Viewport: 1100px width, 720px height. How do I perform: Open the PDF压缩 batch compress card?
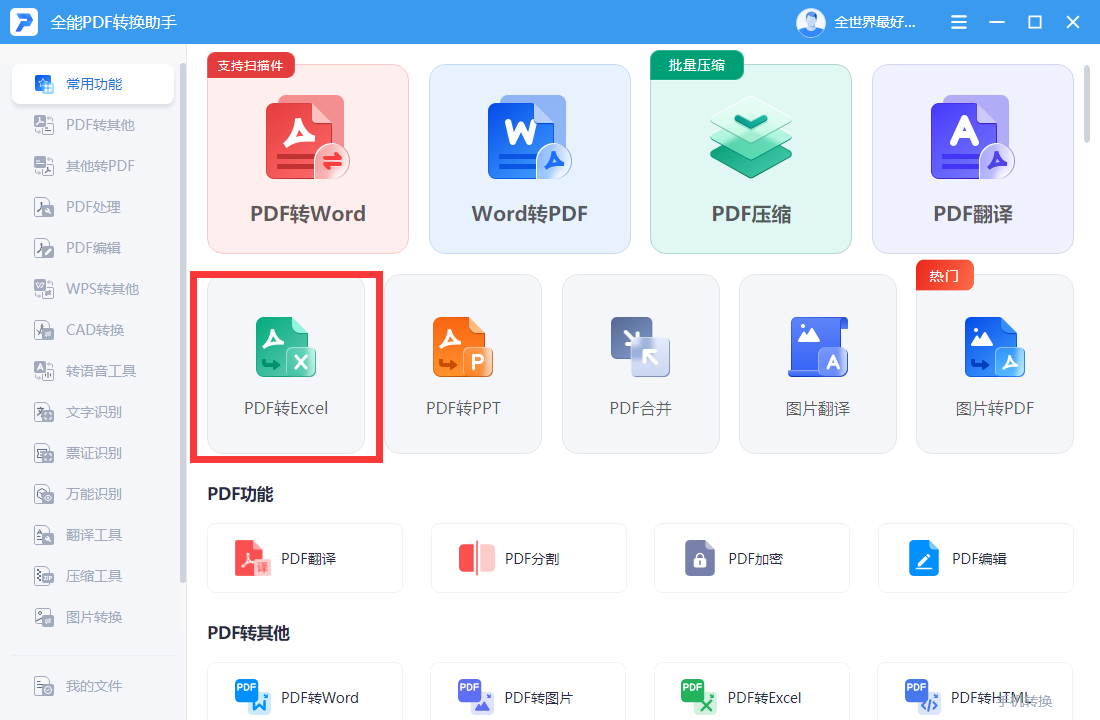point(751,159)
